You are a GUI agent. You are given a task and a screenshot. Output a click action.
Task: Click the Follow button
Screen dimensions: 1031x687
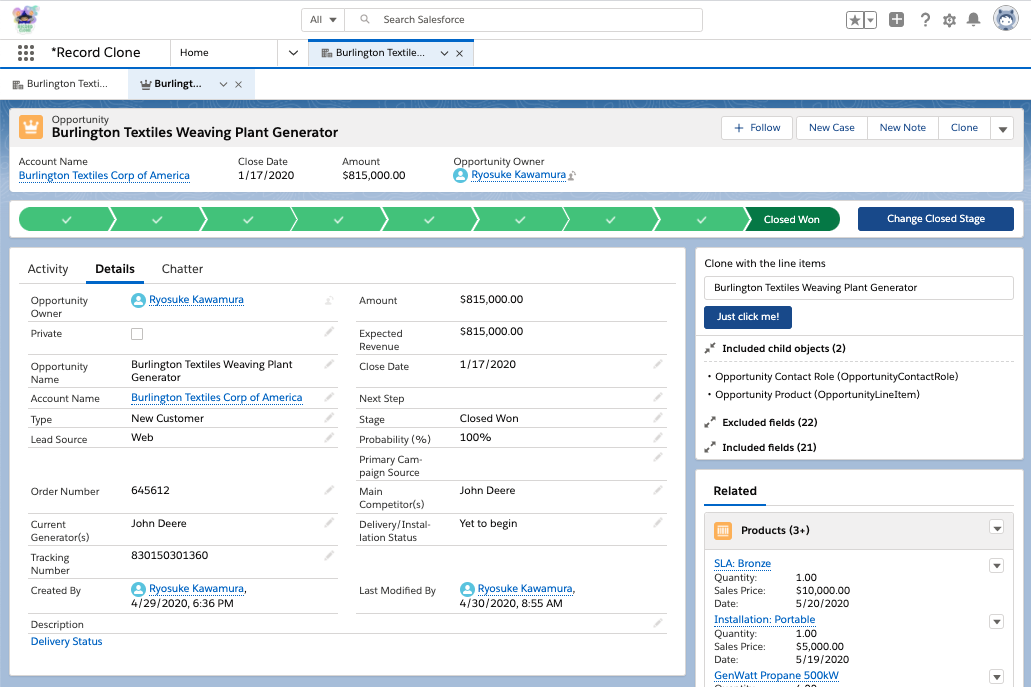coord(757,128)
